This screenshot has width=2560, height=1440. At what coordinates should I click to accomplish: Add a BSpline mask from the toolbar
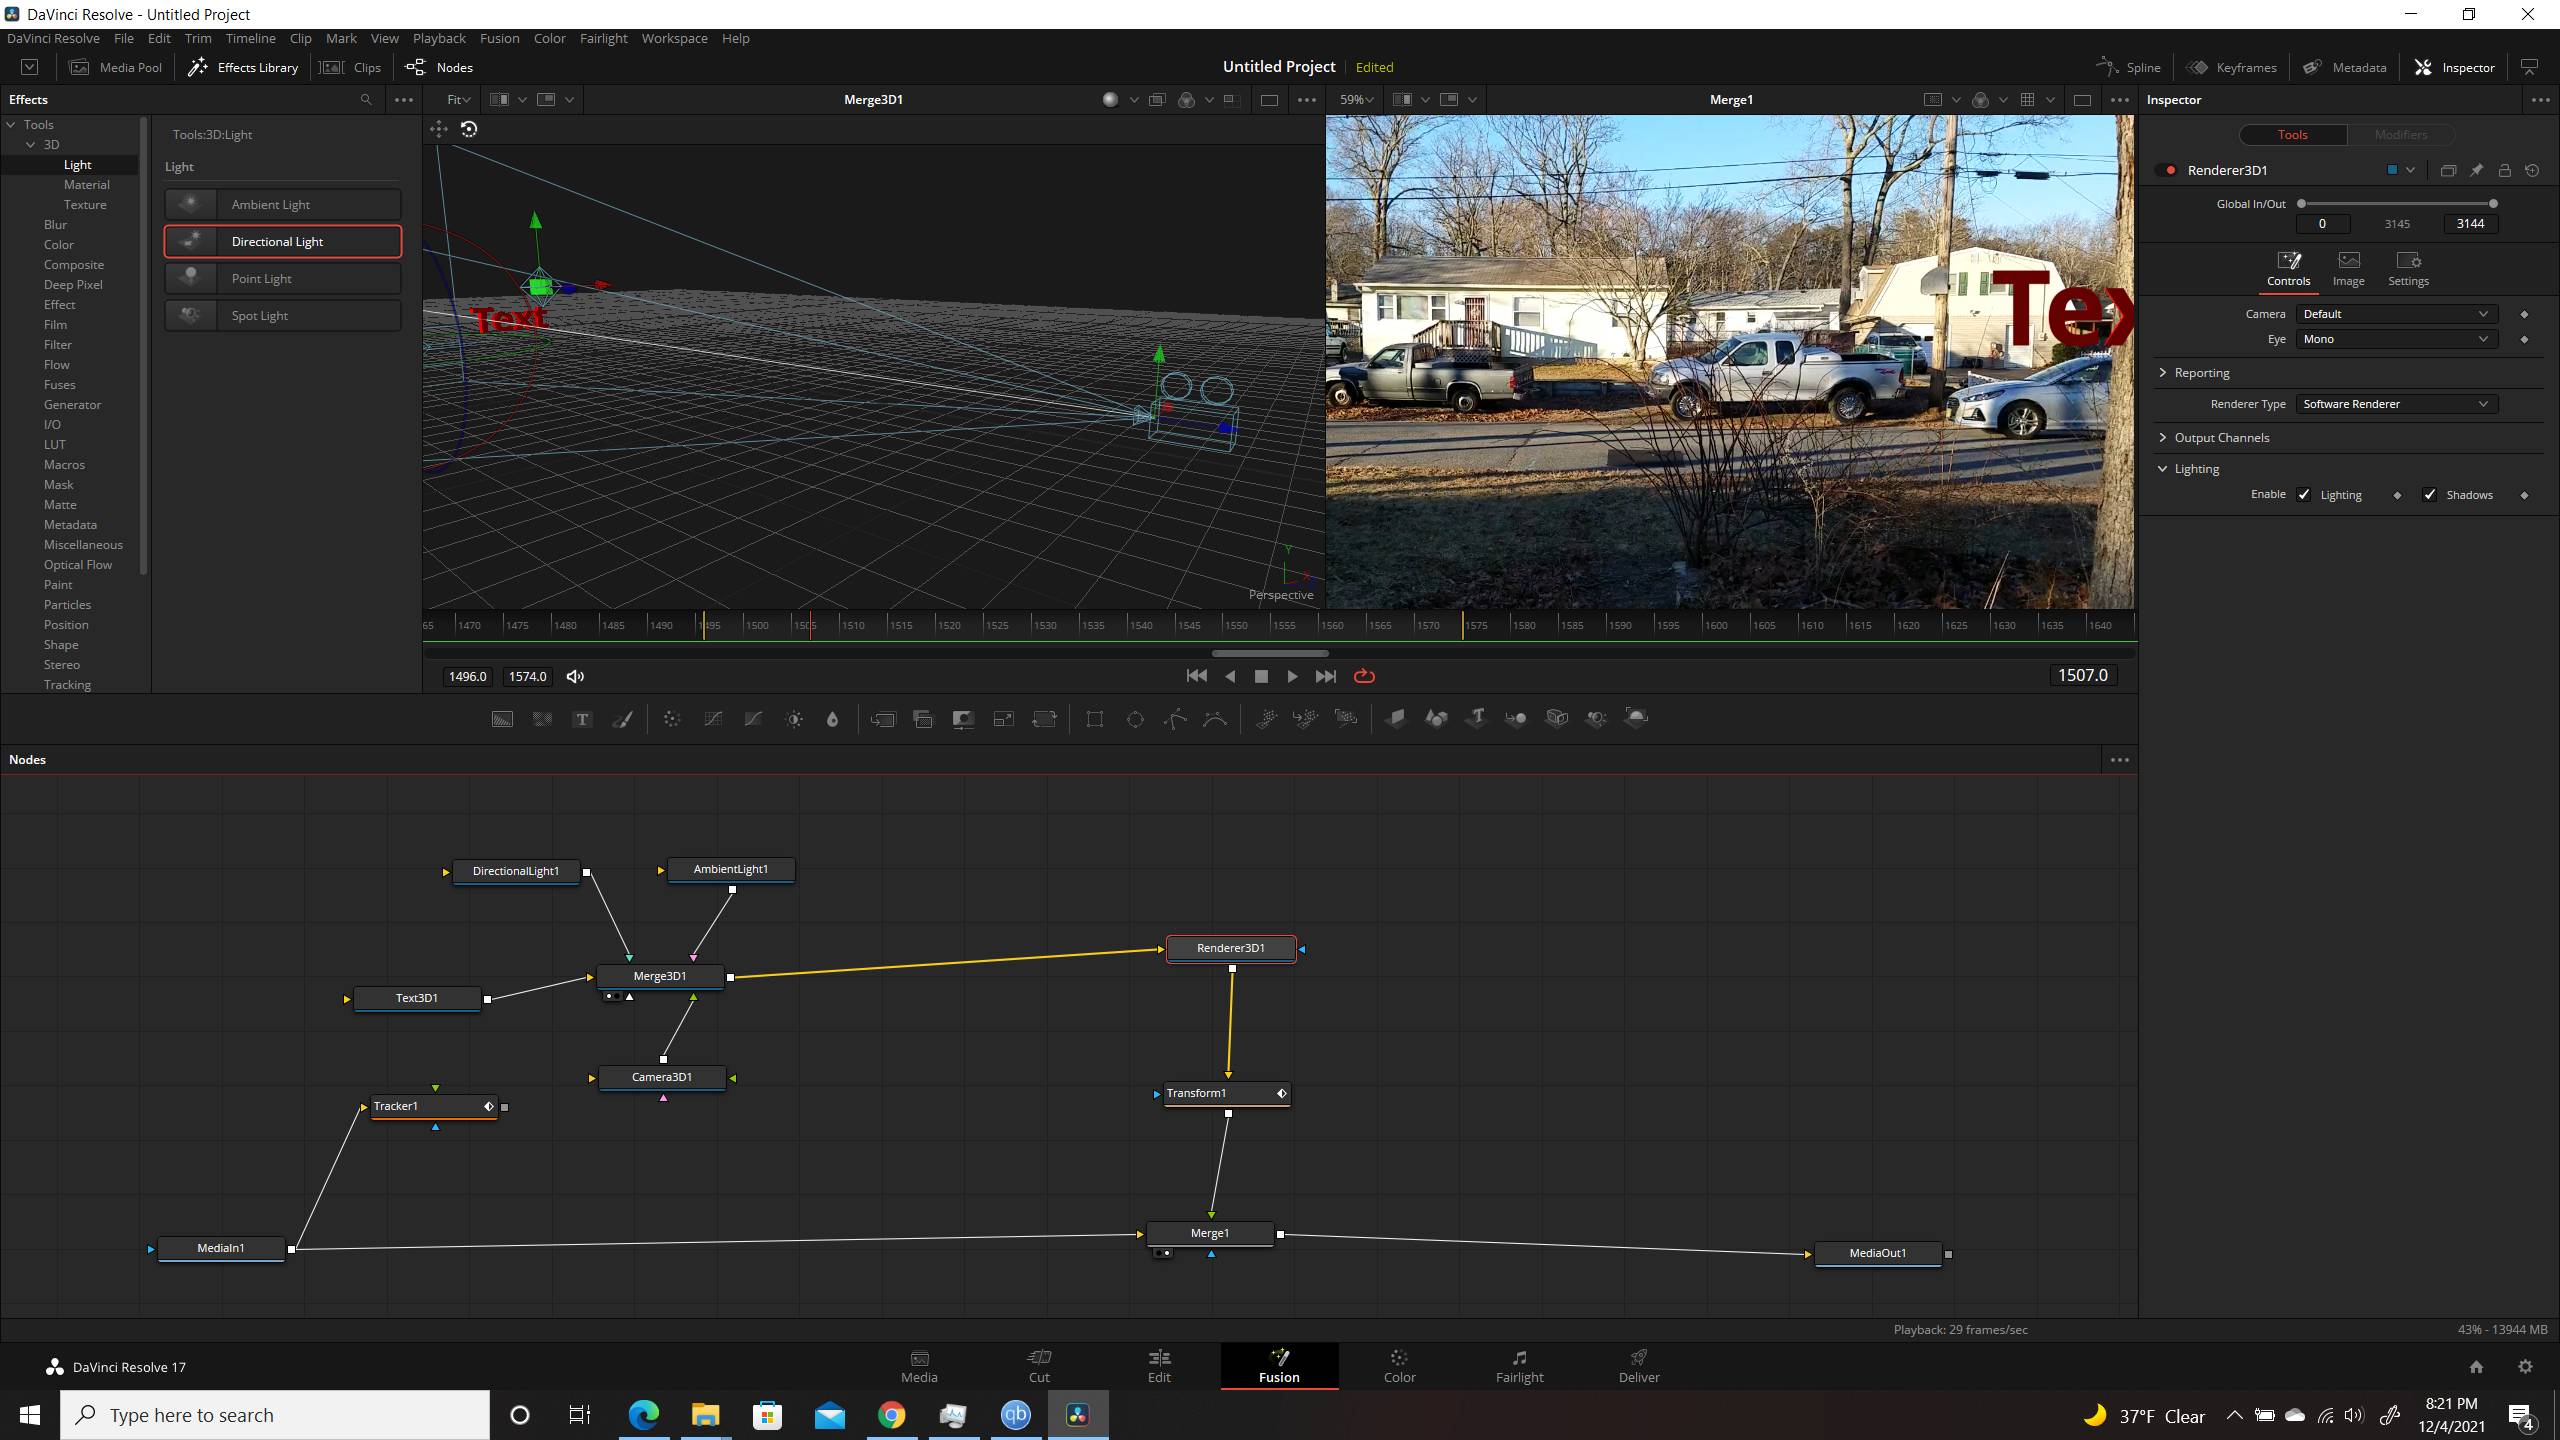pos(1215,719)
